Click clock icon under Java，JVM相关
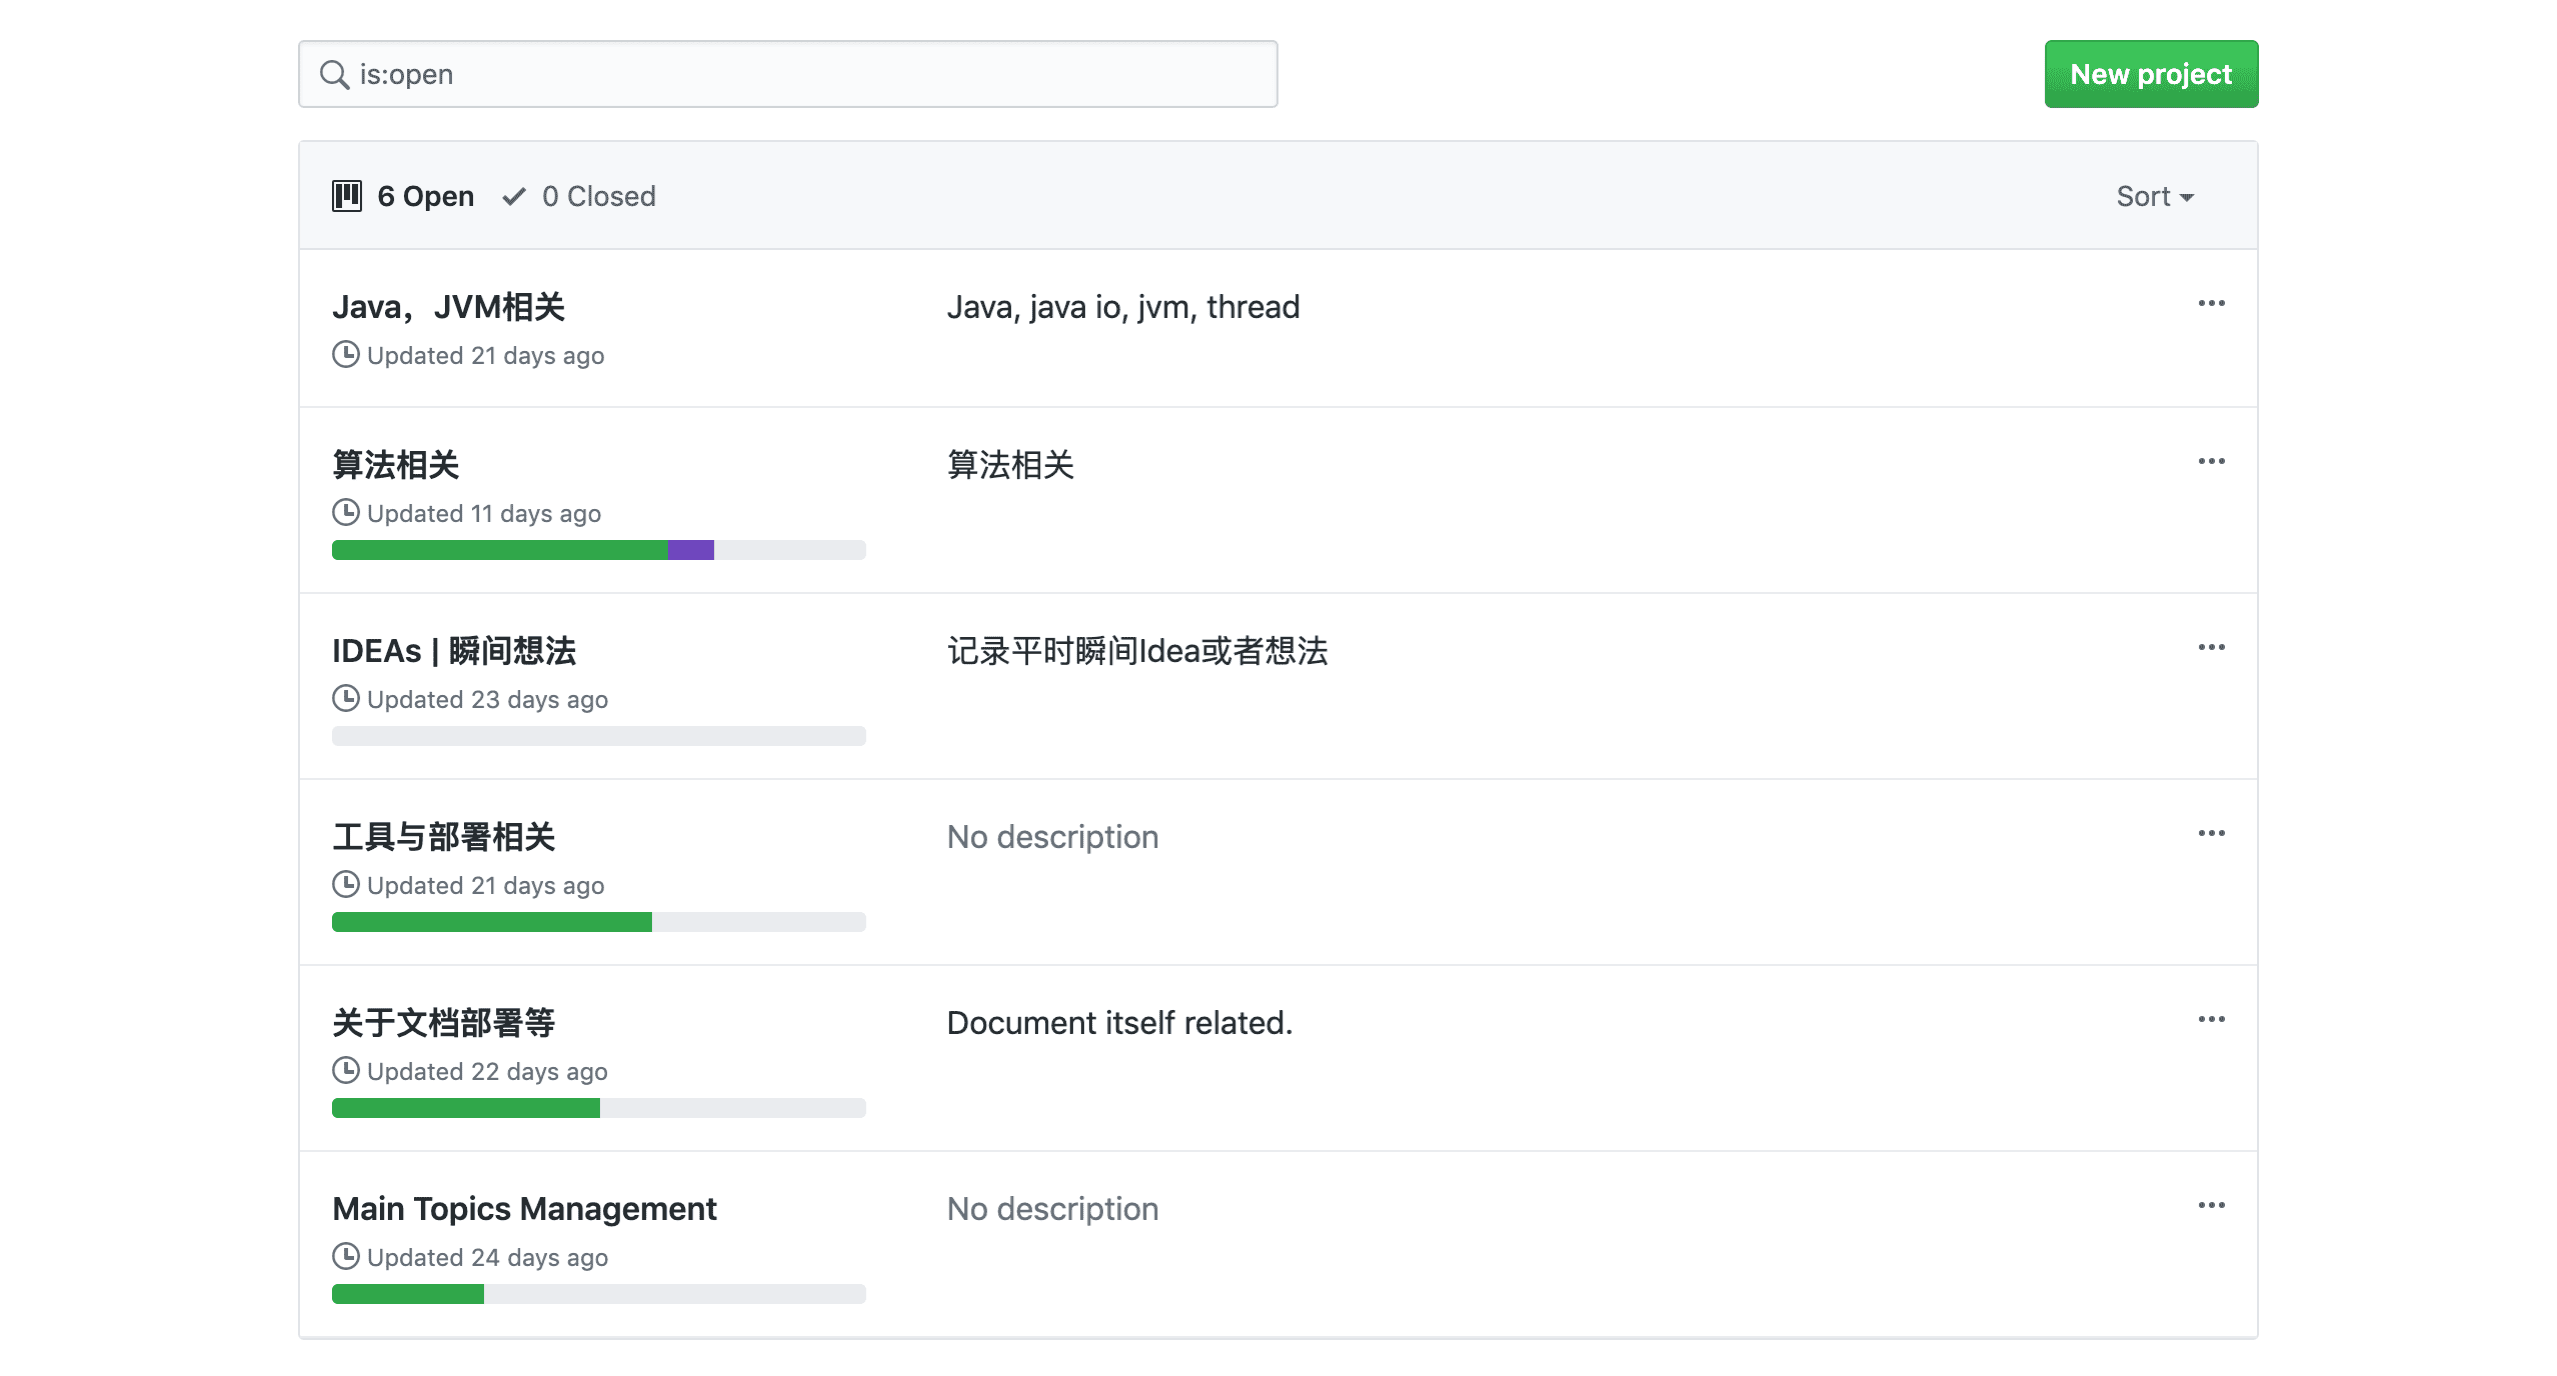 click(346, 355)
